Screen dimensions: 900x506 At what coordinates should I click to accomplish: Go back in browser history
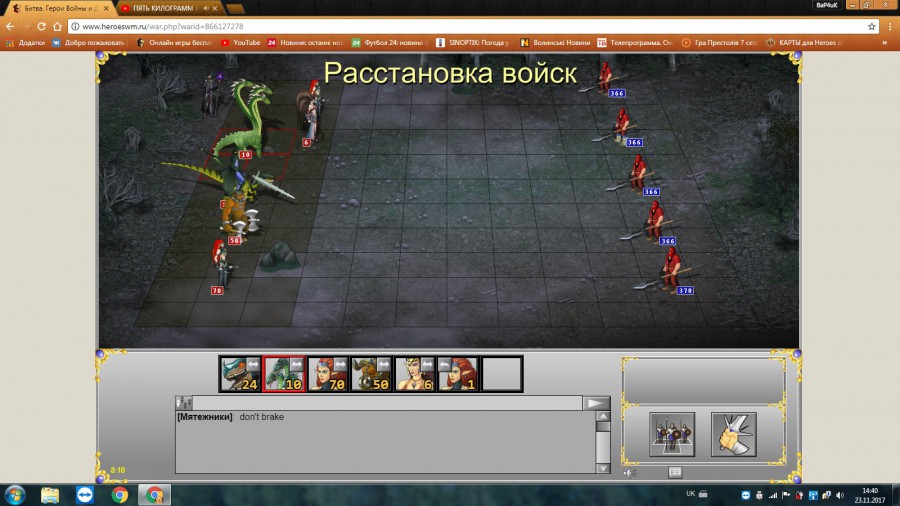tap(10, 26)
